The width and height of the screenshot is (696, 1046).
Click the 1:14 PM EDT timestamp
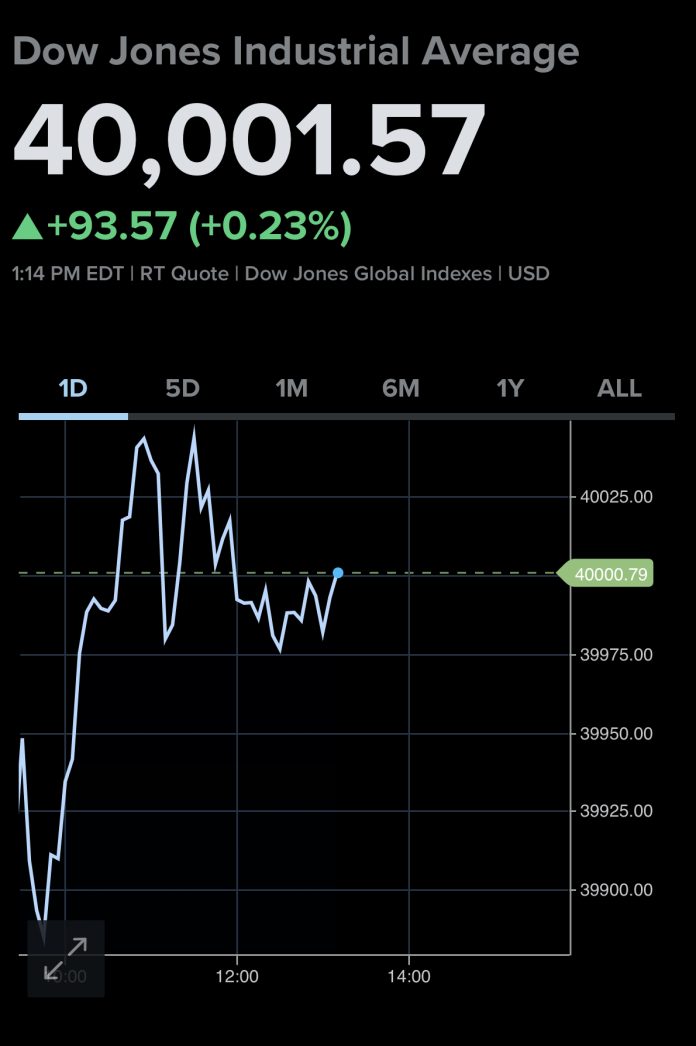(67, 273)
